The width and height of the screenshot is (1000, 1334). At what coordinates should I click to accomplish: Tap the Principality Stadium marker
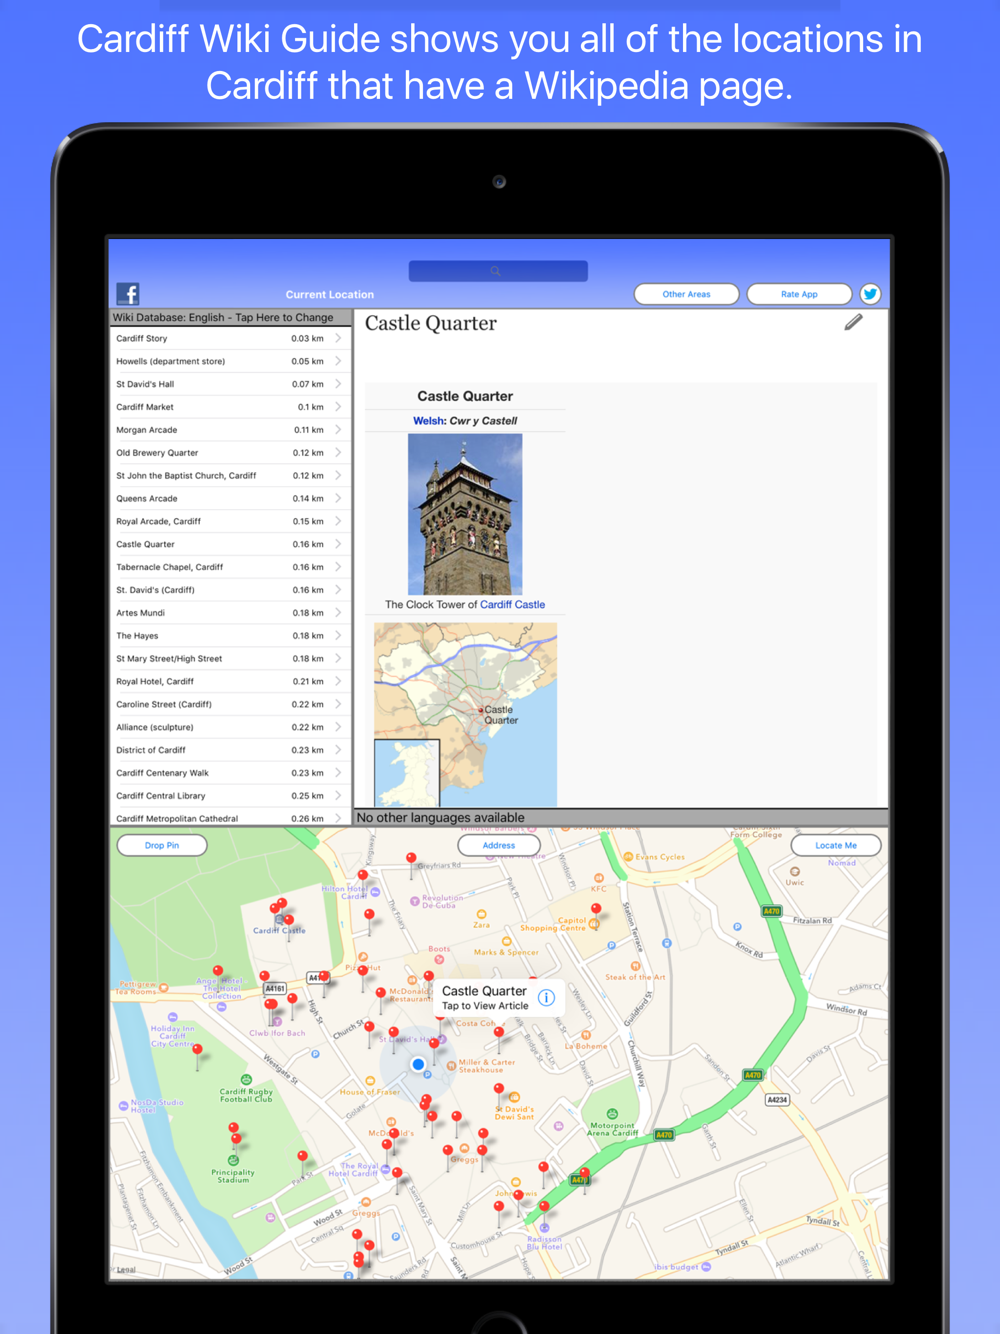click(x=233, y=1161)
